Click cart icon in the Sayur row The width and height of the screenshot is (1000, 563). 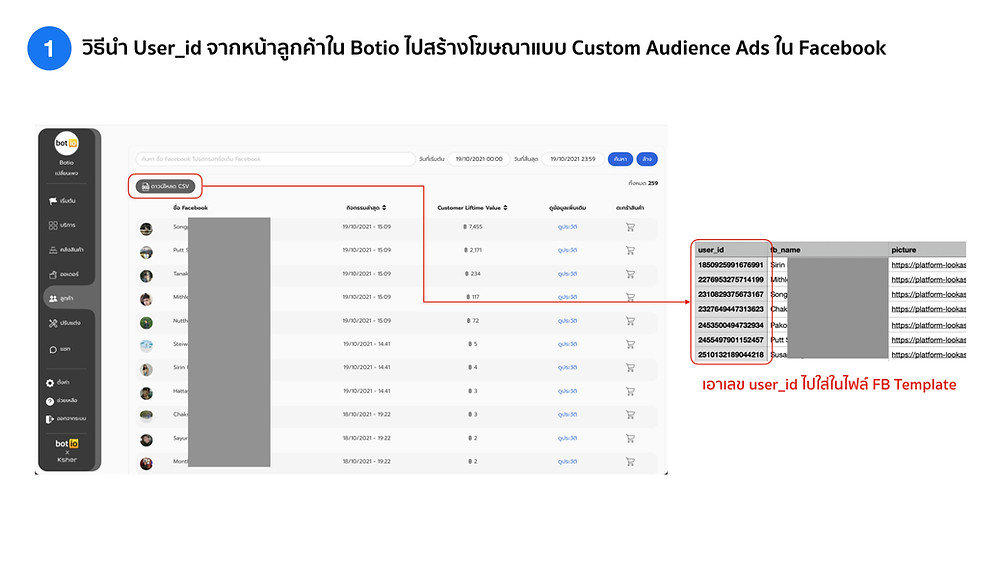[630, 439]
